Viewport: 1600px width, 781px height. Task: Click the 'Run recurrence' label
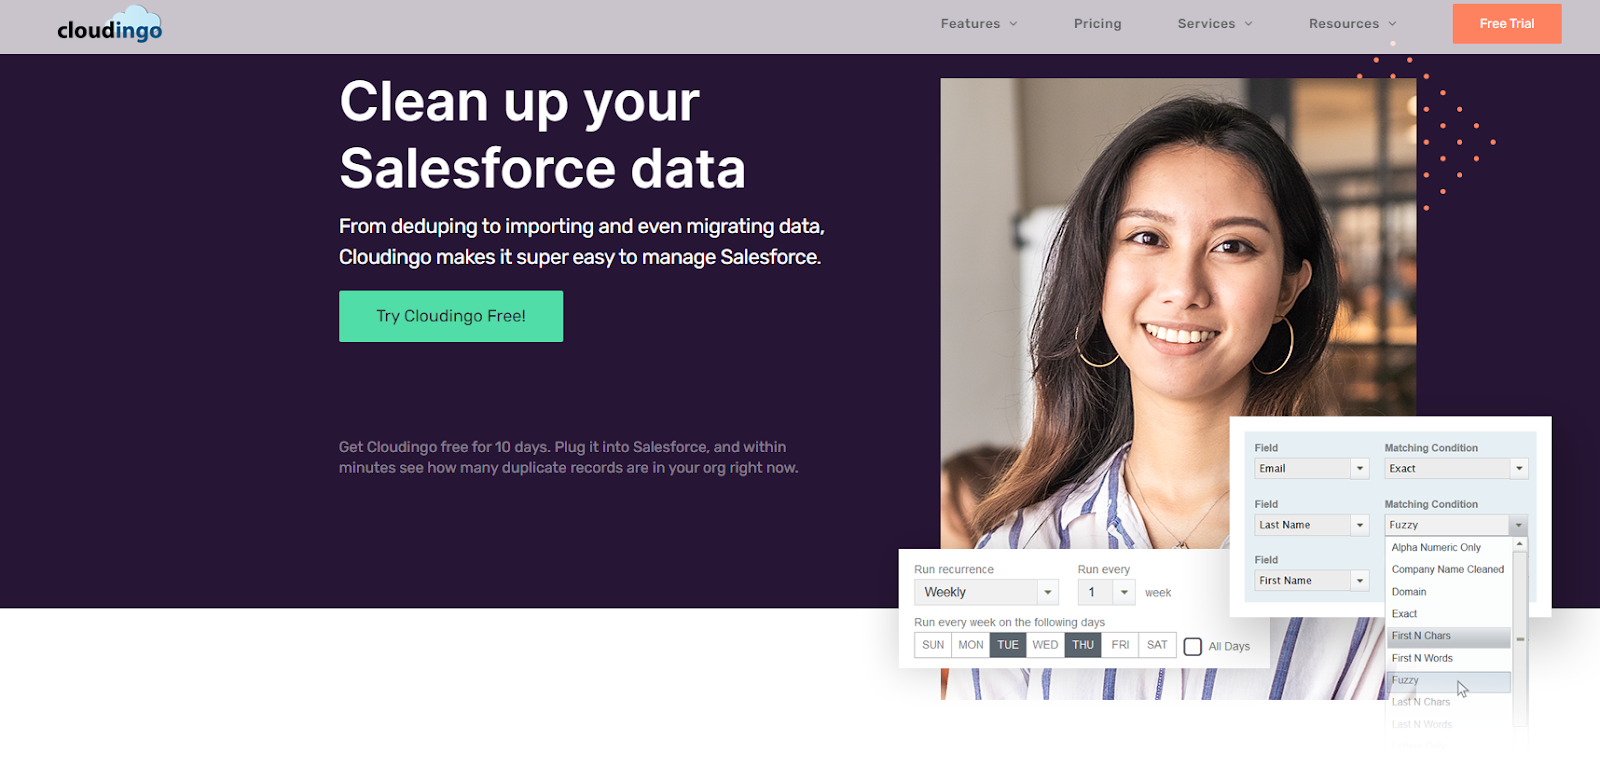tap(954, 569)
